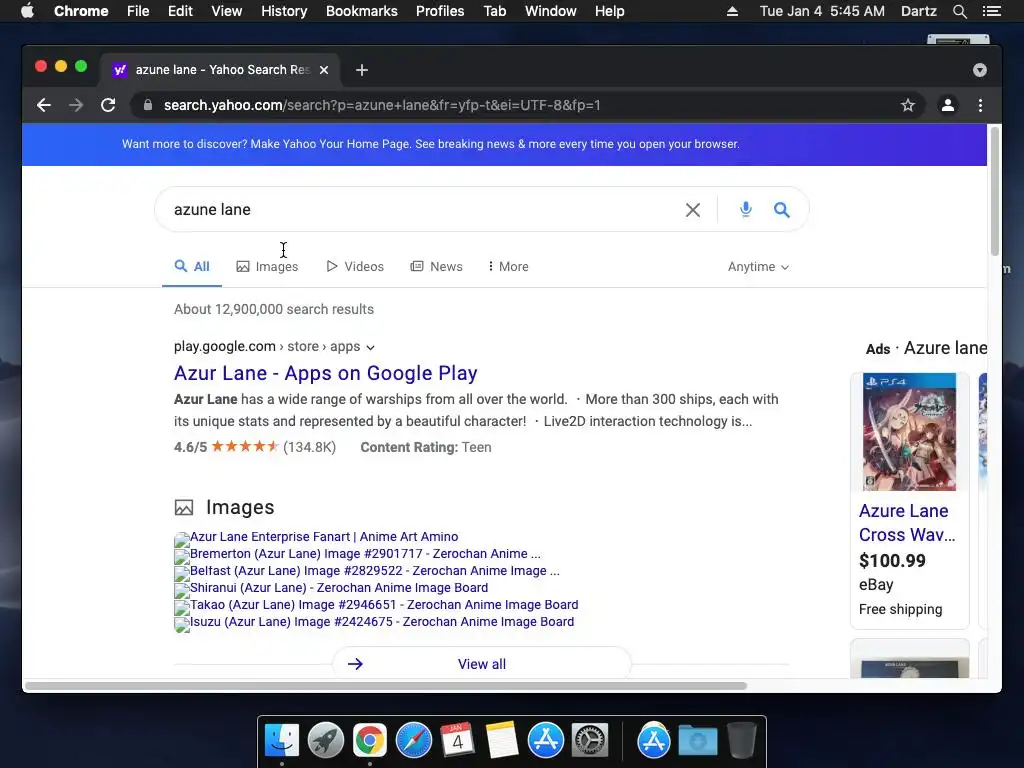Open the Window menu

point(551,11)
